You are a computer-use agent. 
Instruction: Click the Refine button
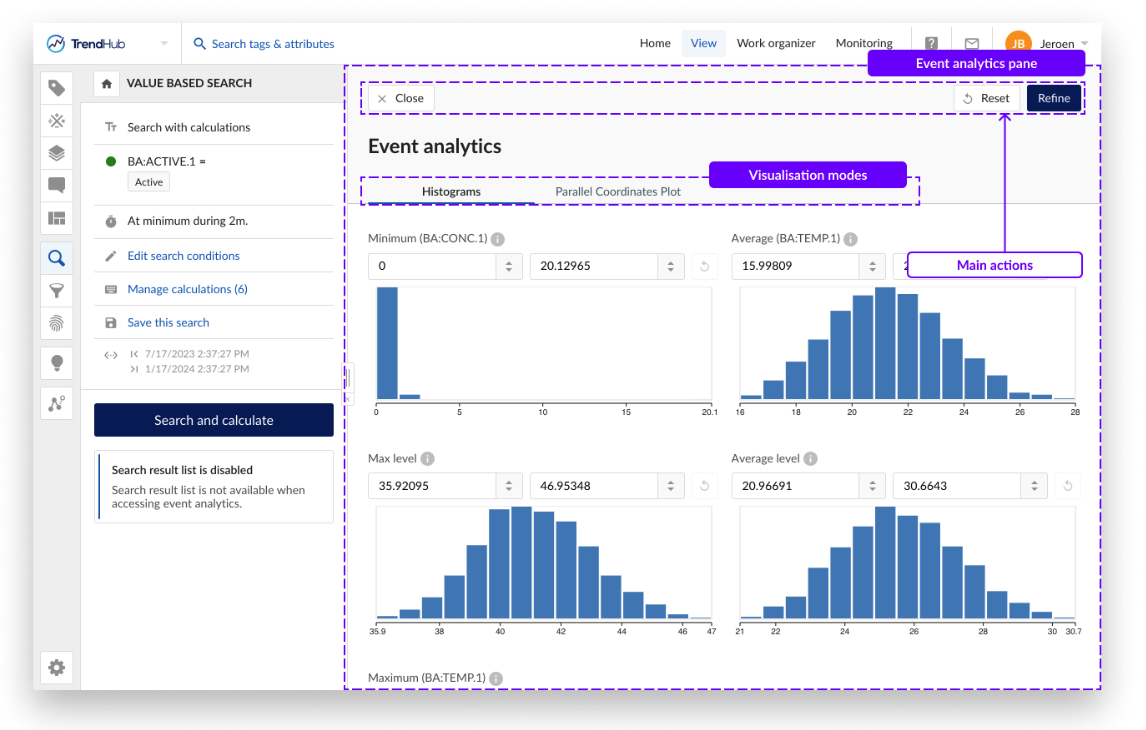(1054, 98)
